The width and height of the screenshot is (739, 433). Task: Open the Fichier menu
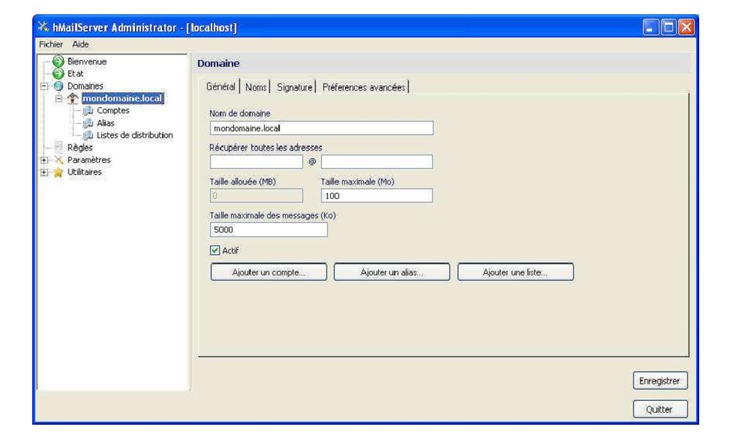(51, 44)
